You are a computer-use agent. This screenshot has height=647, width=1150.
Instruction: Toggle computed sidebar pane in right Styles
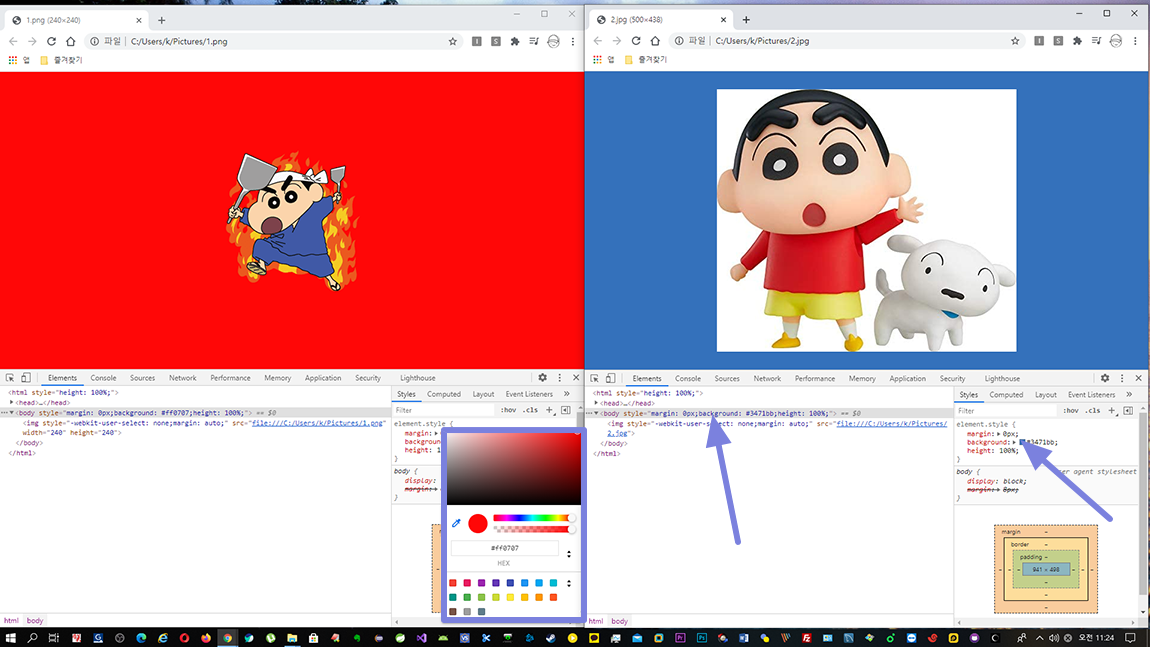tap(1128, 411)
